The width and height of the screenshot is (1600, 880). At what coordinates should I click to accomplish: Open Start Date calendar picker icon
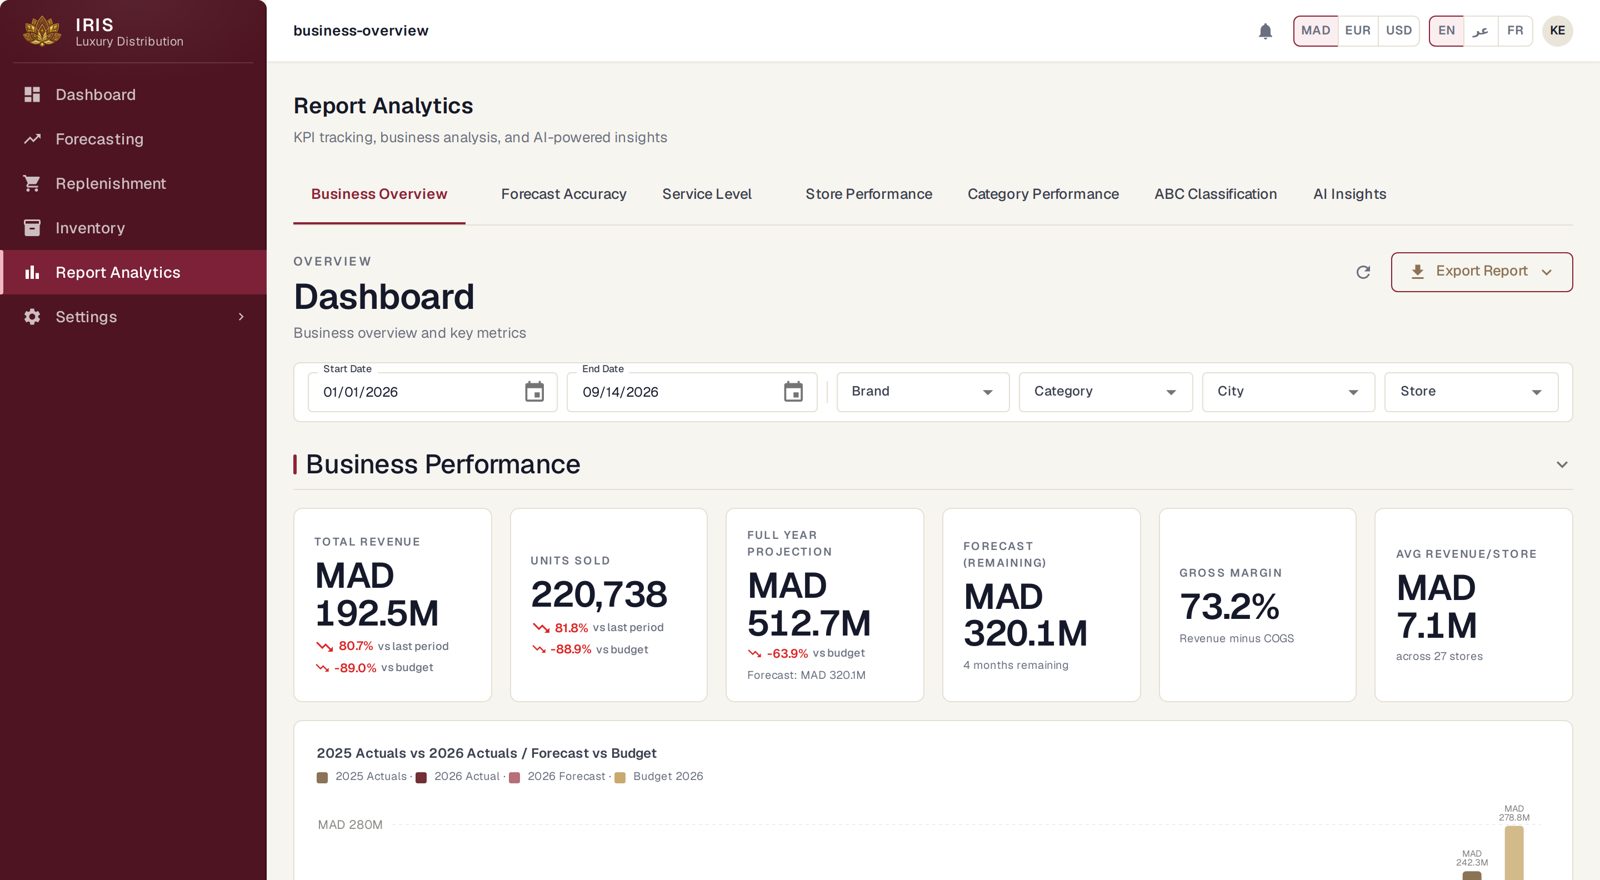click(535, 392)
